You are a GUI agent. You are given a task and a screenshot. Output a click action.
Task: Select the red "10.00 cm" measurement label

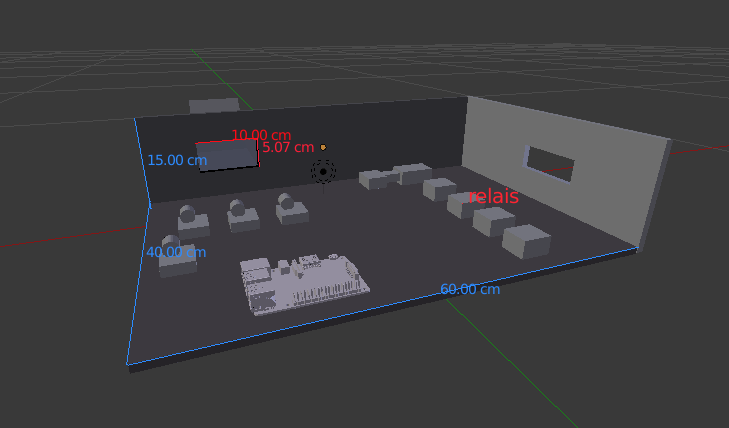pos(261,135)
